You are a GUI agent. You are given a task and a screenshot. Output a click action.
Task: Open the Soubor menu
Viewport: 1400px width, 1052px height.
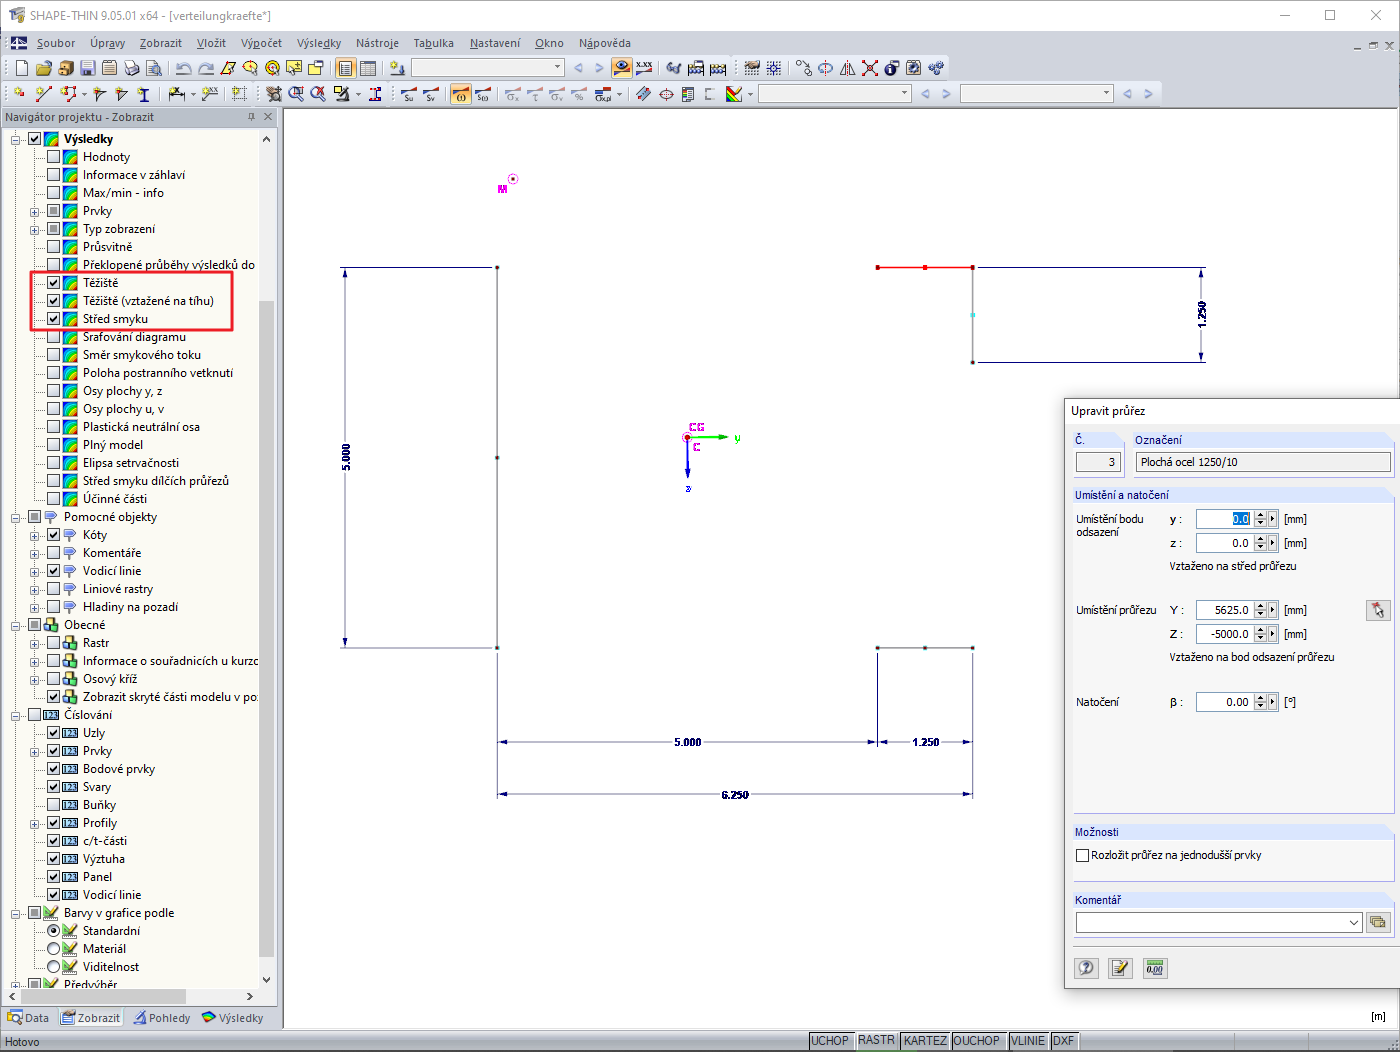point(56,43)
